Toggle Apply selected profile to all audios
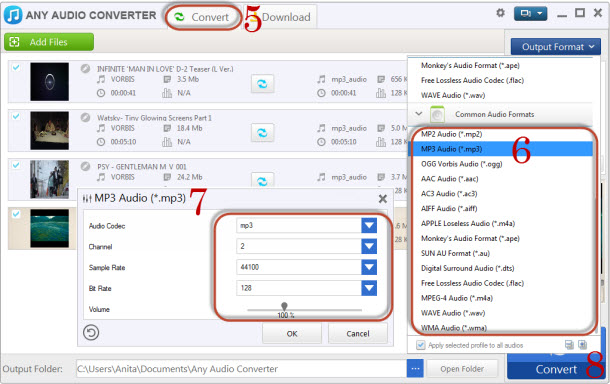The width and height of the screenshot is (610, 384). tap(421, 345)
